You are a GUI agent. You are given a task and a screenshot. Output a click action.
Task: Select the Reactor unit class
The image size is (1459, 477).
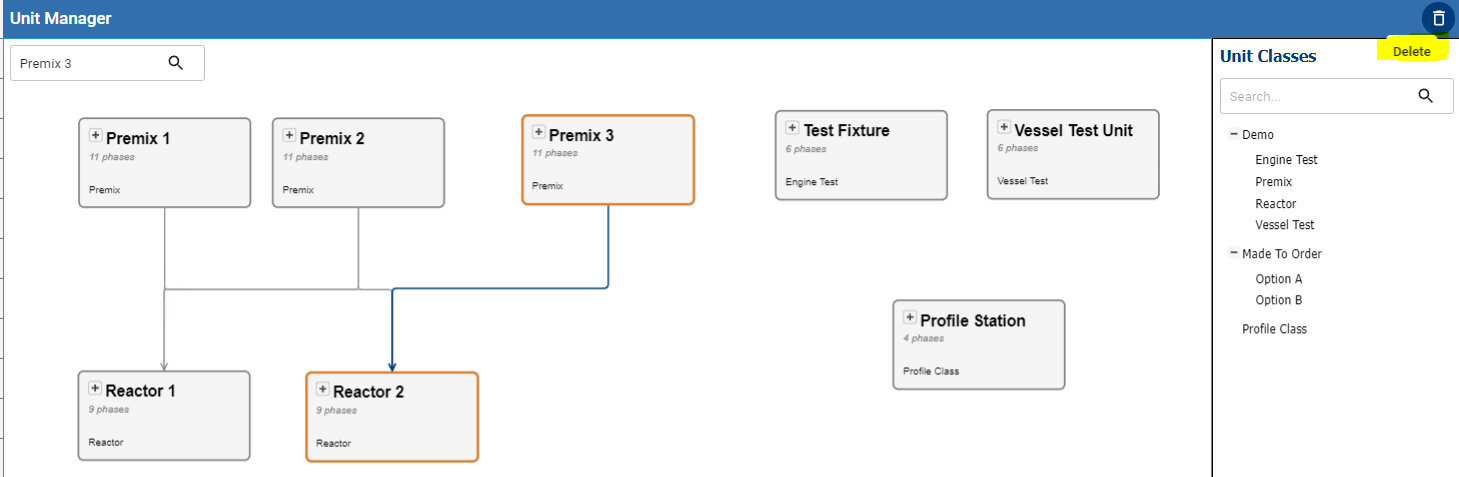click(1275, 204)
